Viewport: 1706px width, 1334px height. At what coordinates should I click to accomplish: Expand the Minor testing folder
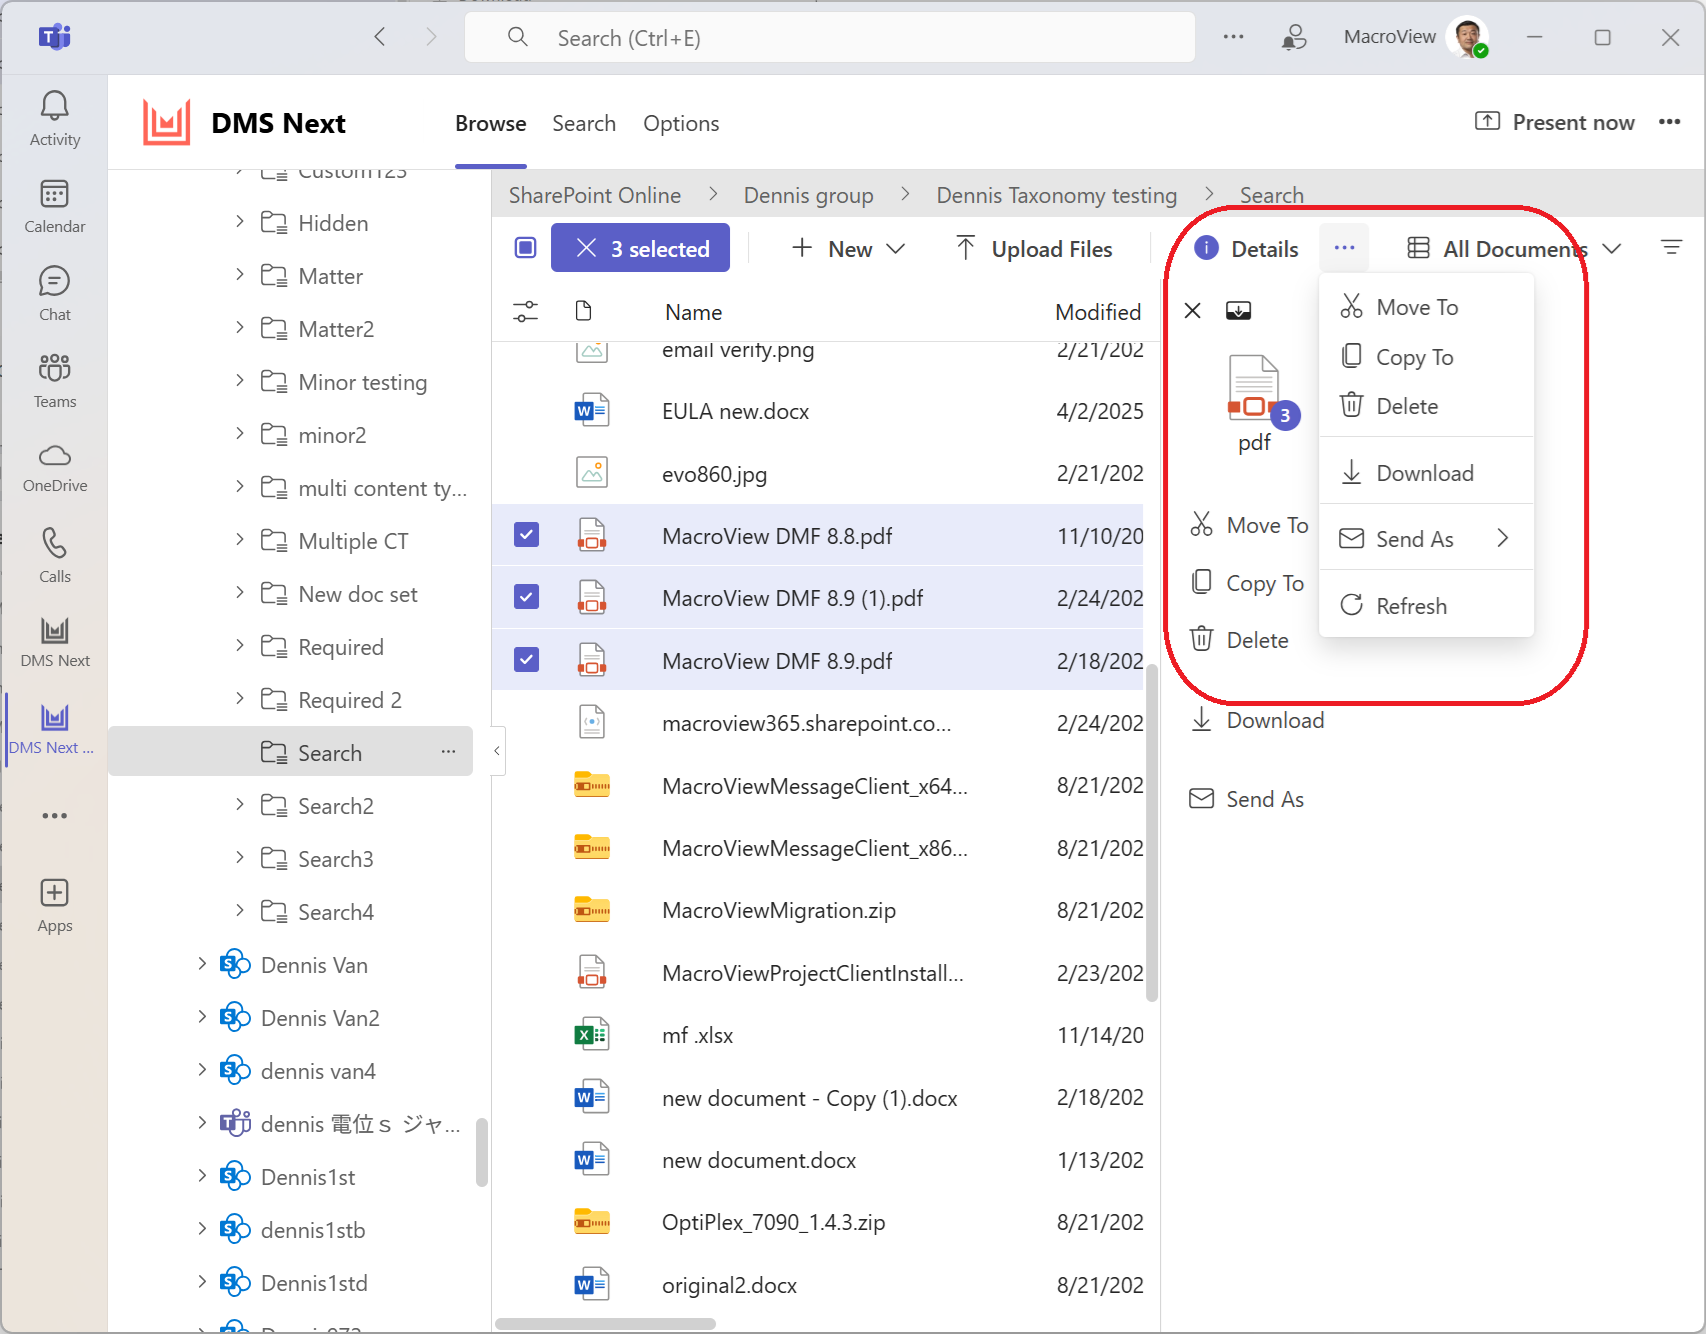tap(240, 380)
